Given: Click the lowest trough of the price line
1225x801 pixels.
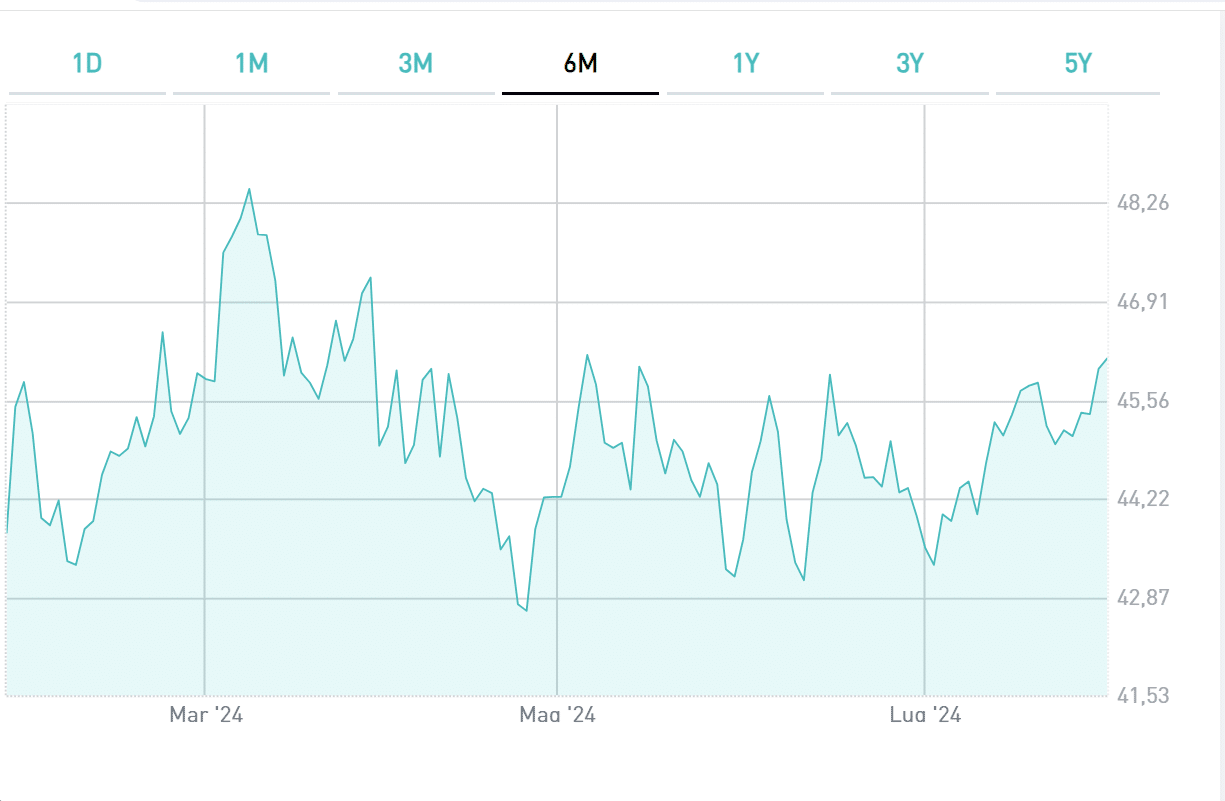Looking at the screenshot, I should pyautogui.click(x=526, y=610).
